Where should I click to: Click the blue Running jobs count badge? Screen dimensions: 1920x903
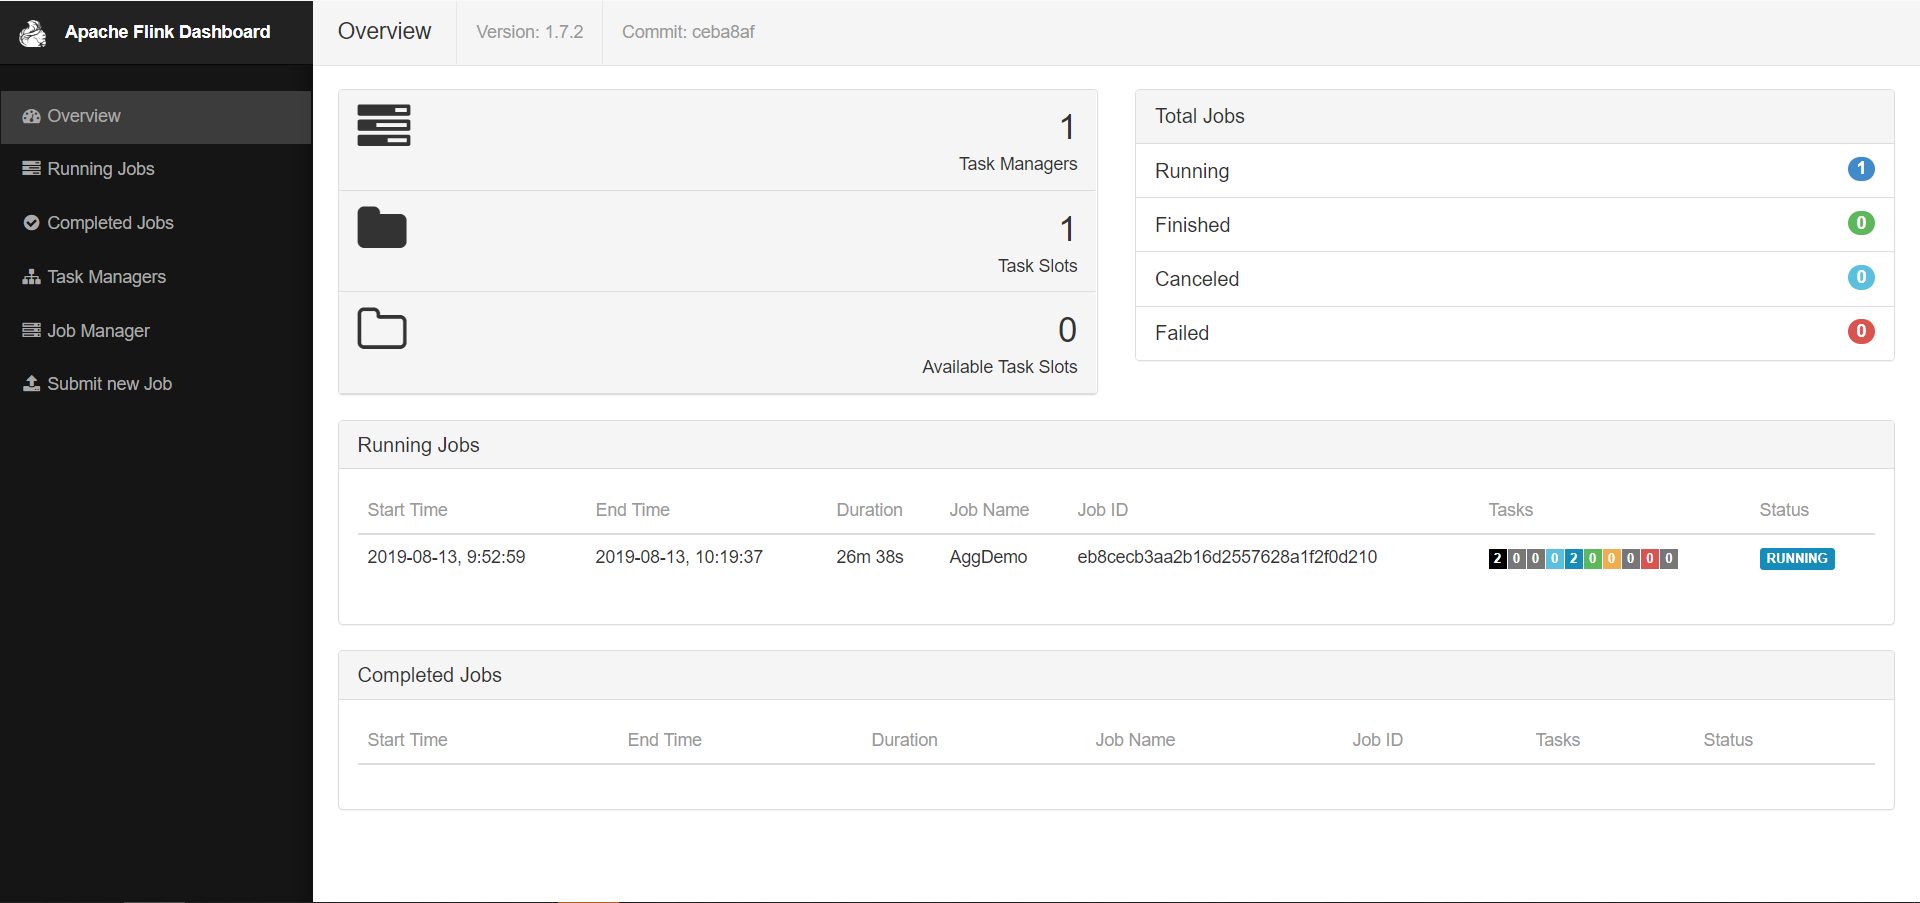1861,169
